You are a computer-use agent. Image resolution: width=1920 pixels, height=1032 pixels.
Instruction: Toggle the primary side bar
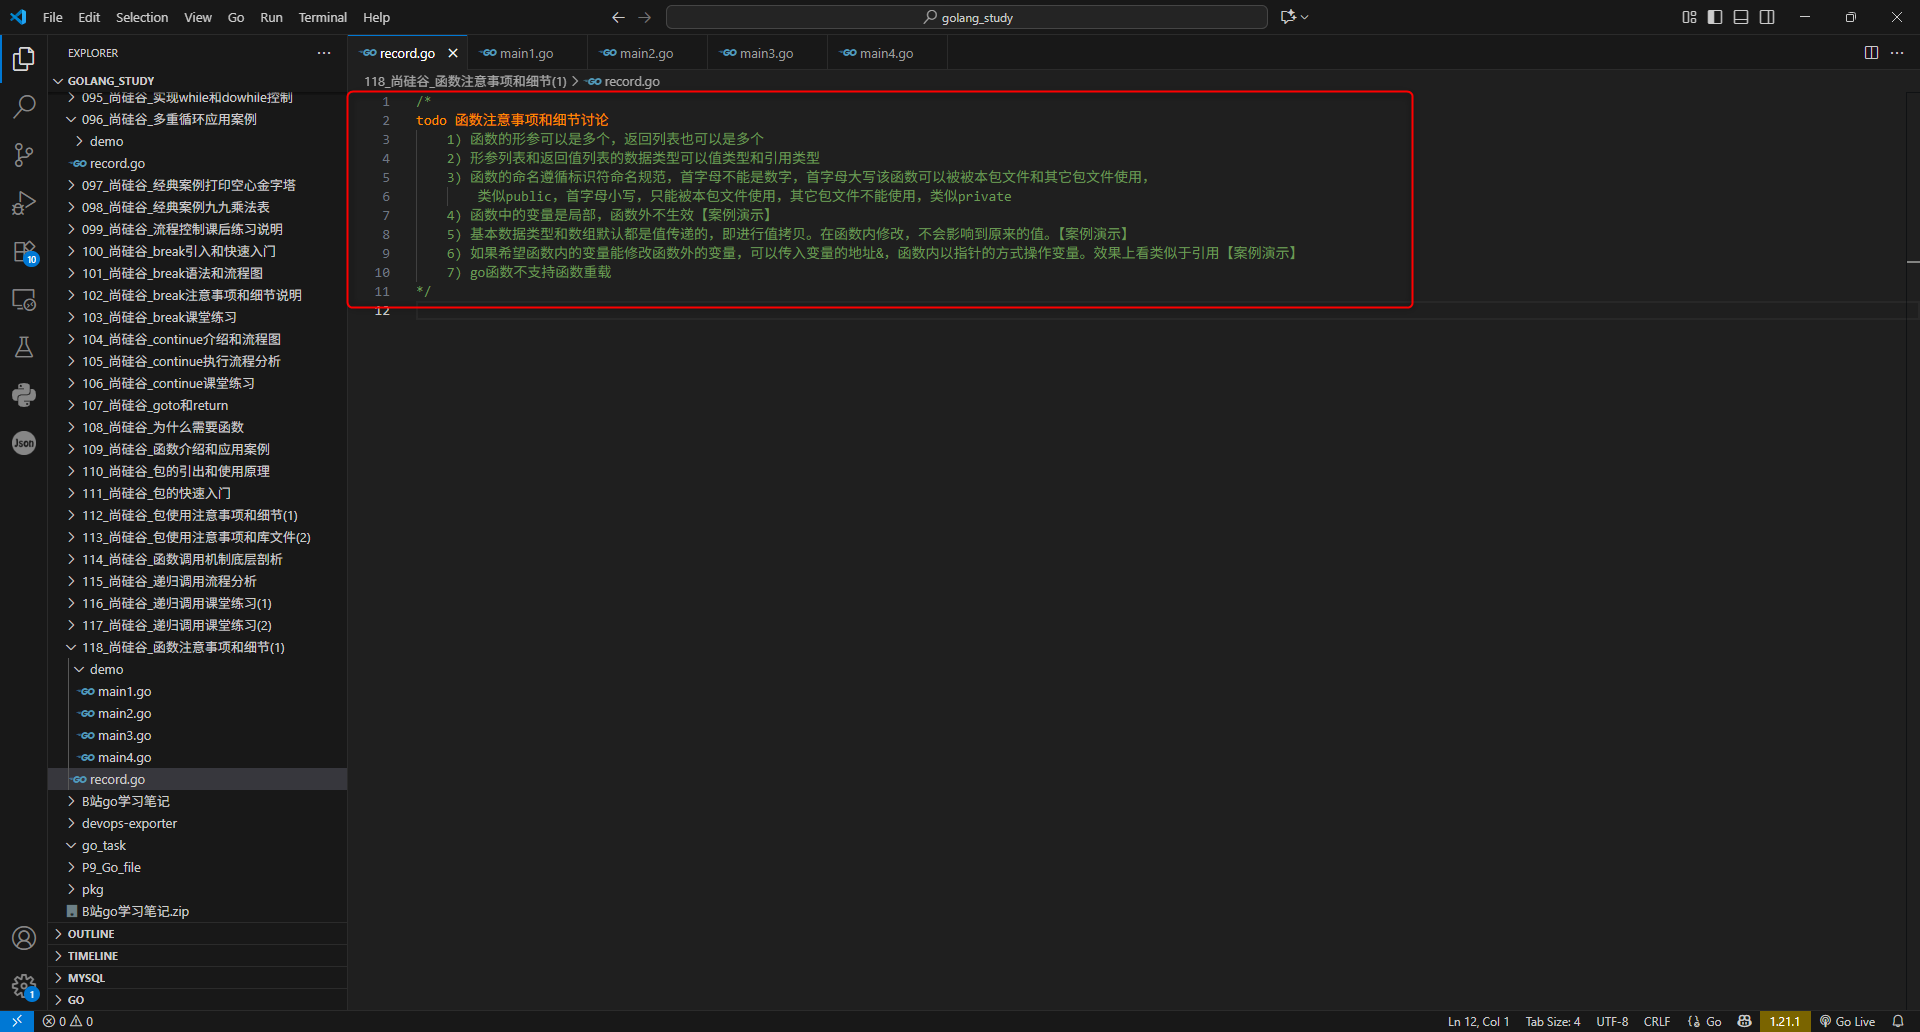pos(1715,17)
